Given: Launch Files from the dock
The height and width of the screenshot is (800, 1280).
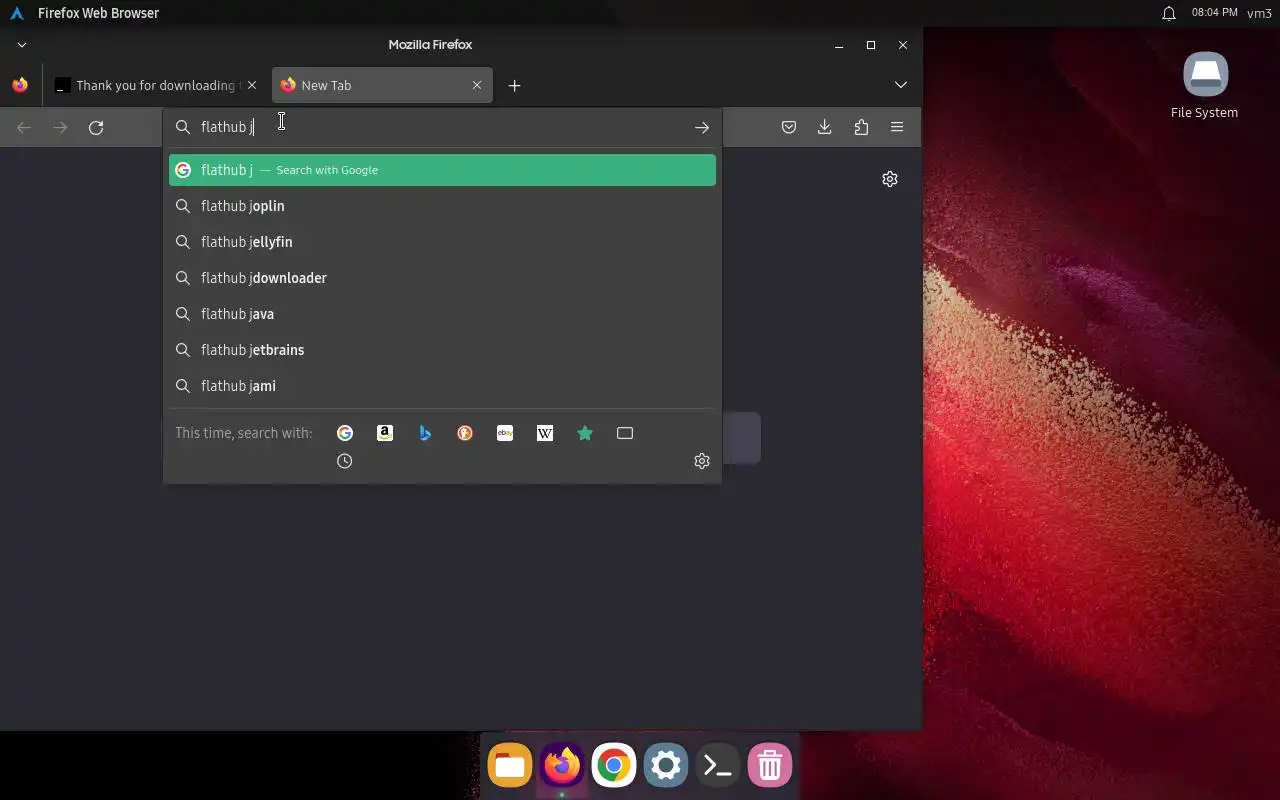Looking at the screenshot, I should (x=510, y=766).
